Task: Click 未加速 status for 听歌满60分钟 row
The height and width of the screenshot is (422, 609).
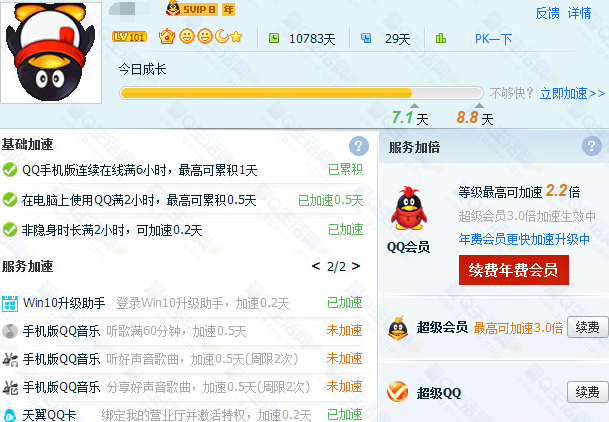Action: 345,330
